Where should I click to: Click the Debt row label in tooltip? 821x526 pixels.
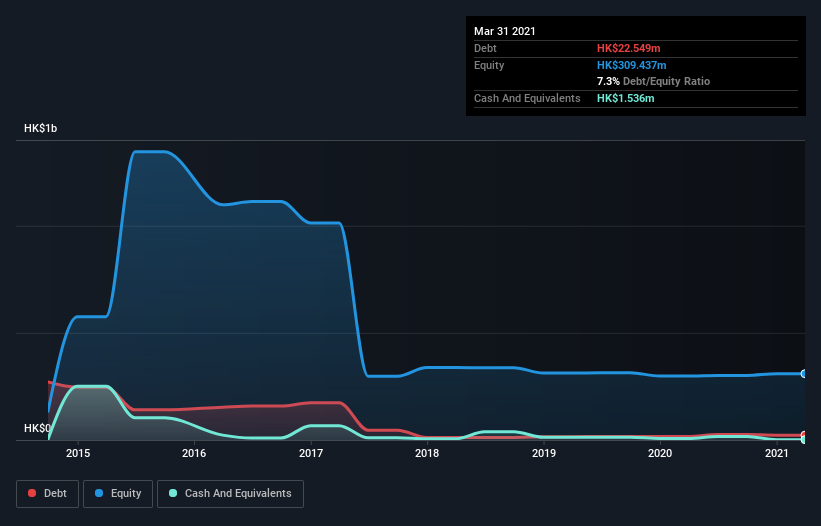click(485, 48)
